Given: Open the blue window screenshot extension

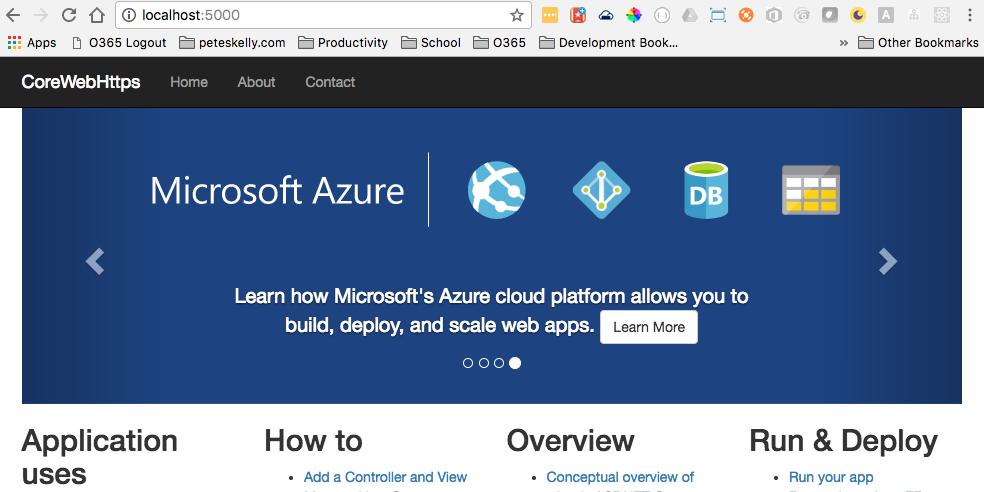Looking at the screenshot, I should pyautogui.click(x=717, y=15).
